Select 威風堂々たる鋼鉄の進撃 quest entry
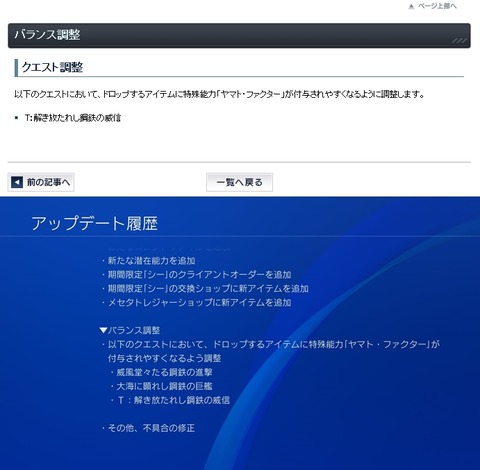 pyautogui.click(x=164, y=372)
